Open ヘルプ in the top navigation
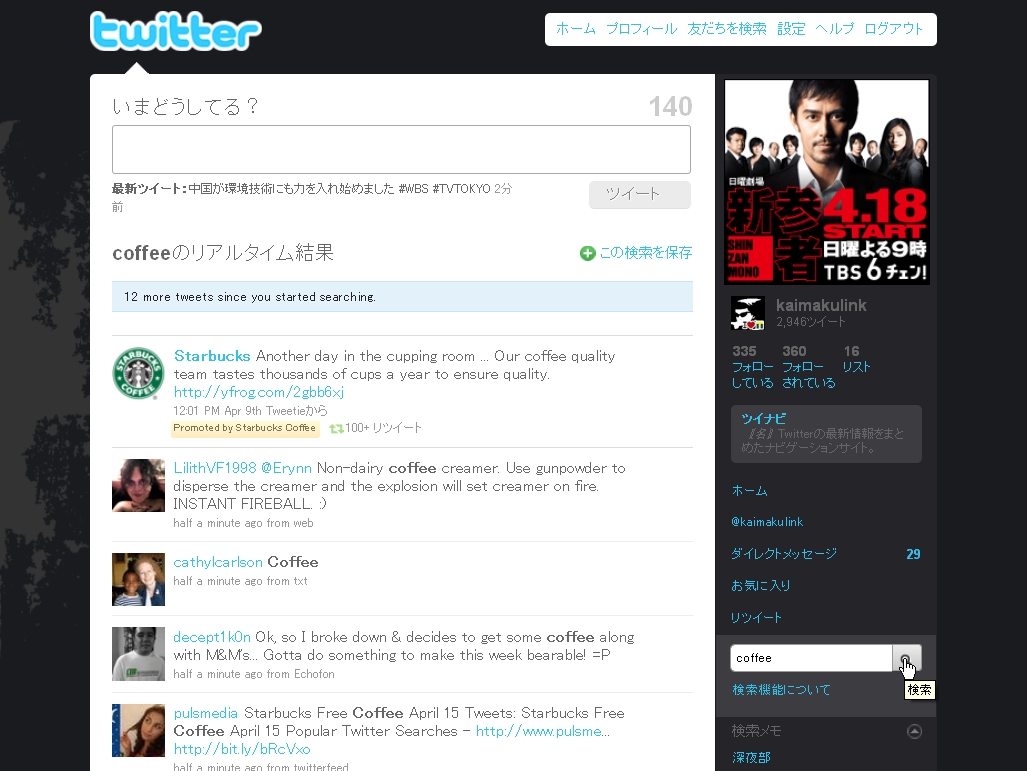This screenshot has width=1027, height=771. [834, 29]
